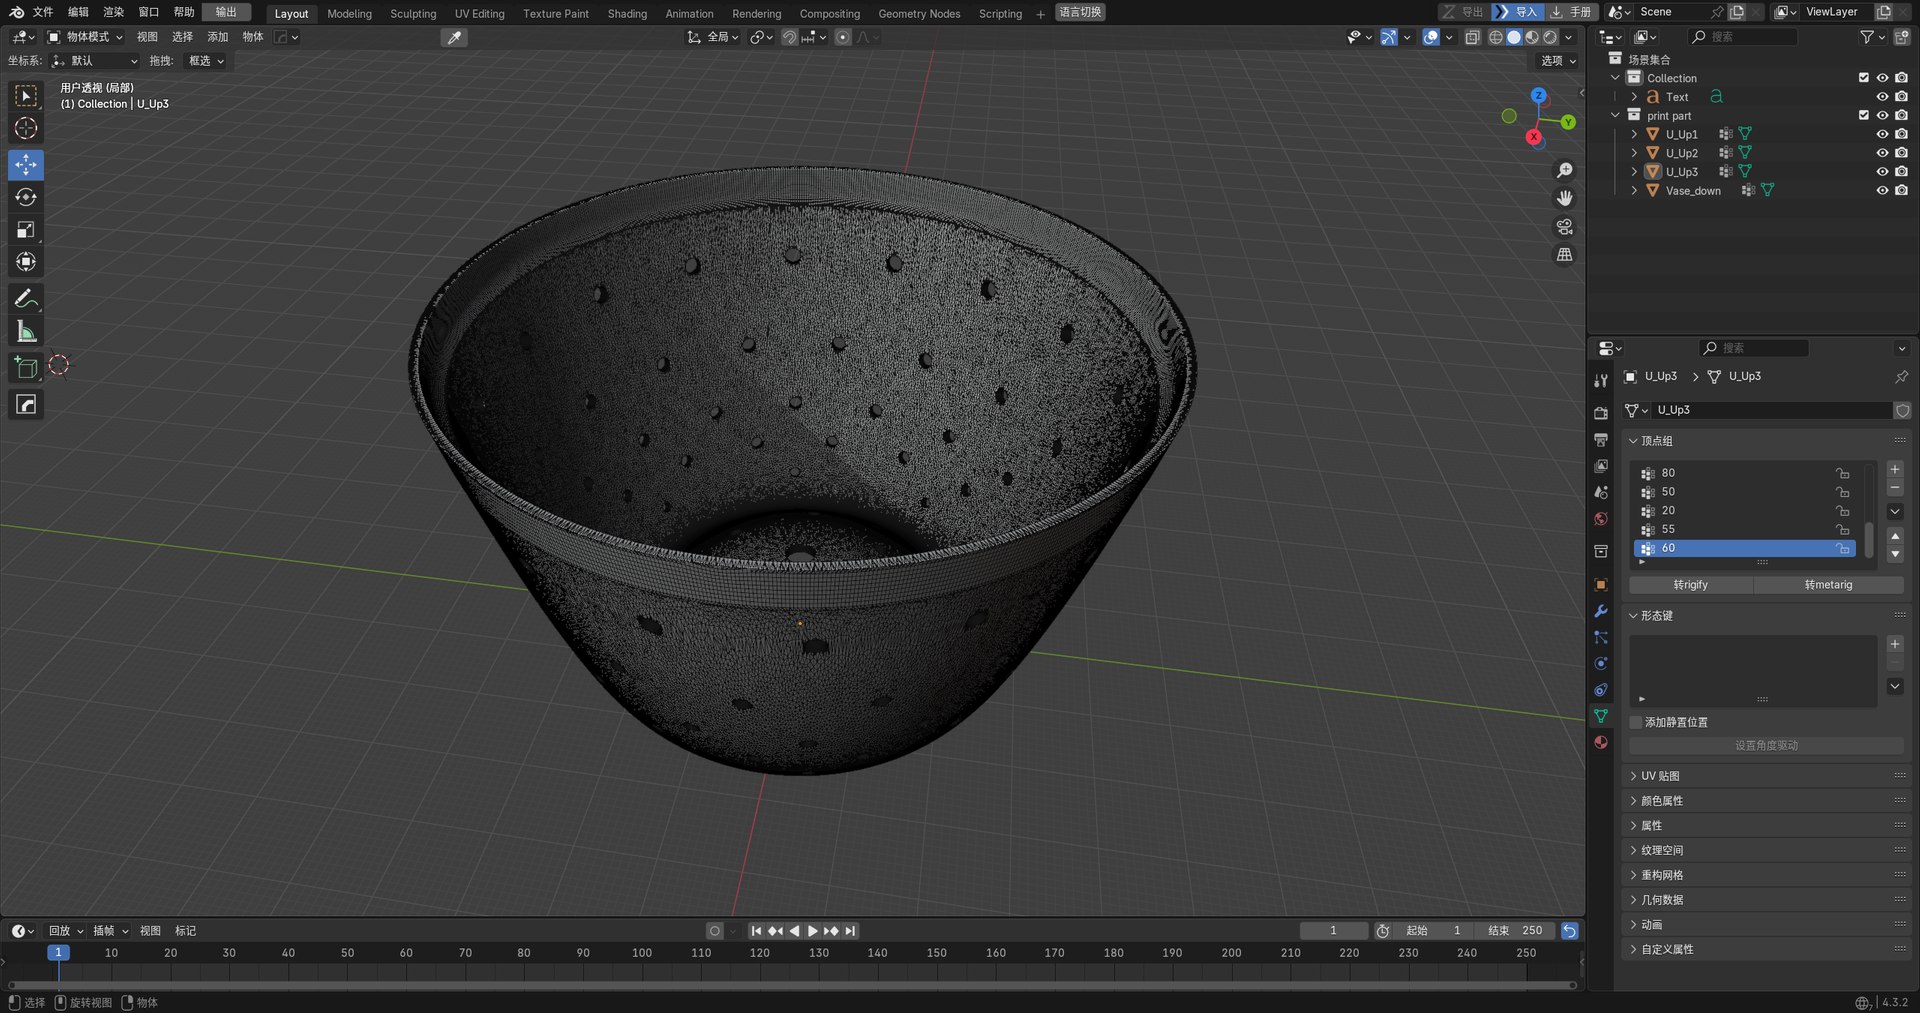The height and width of the screenshot is (1013, 1920).
Task: Play animation forward
Action: (813, 931)
